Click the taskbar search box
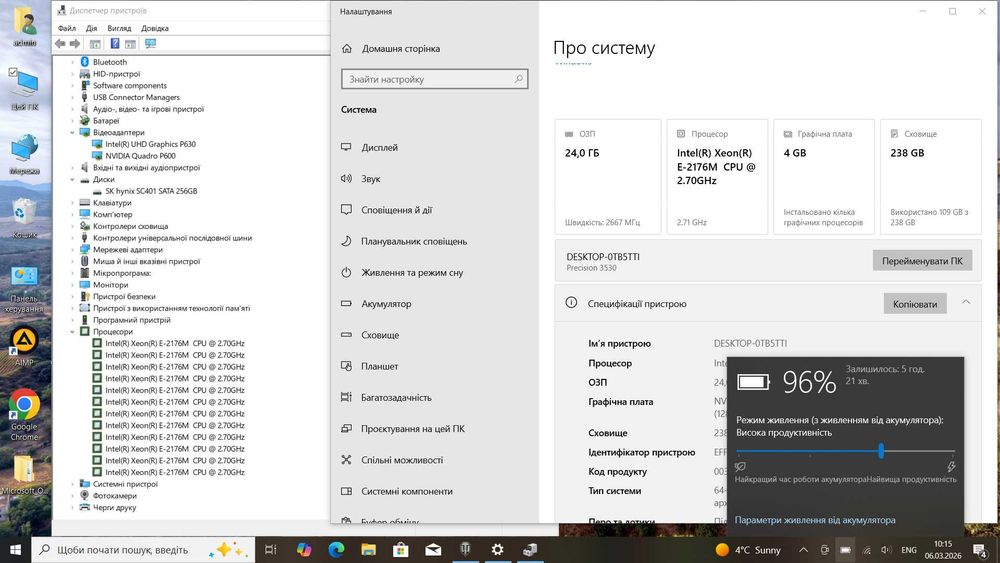 coord(143,549)
